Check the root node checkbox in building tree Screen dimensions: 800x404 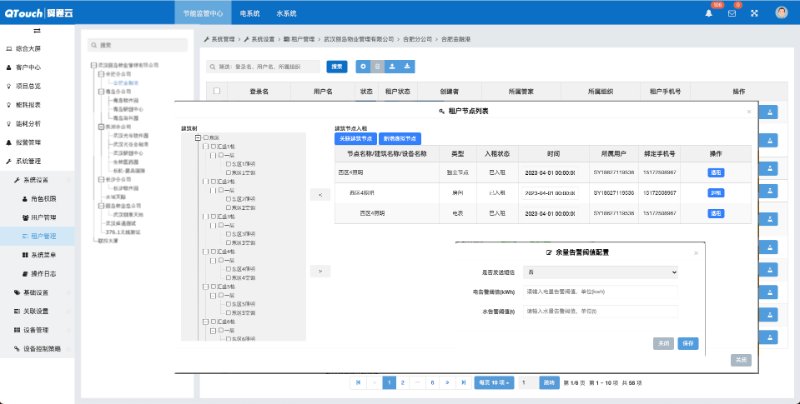point(206,137)
